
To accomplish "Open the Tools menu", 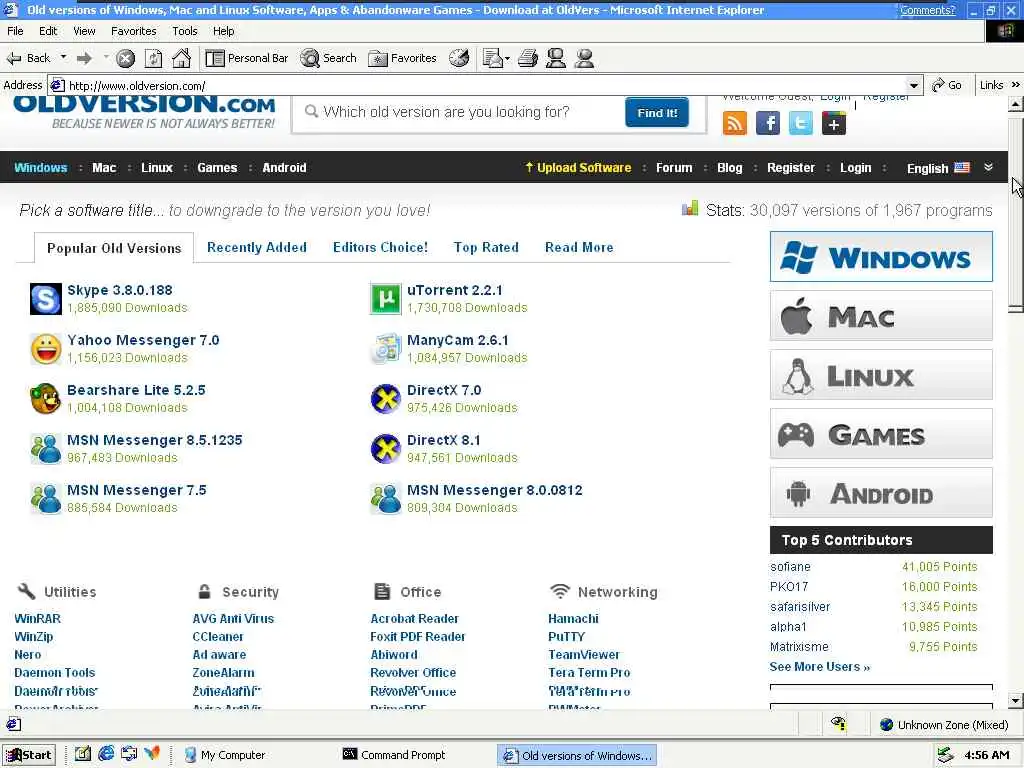I will coord(185,31).
